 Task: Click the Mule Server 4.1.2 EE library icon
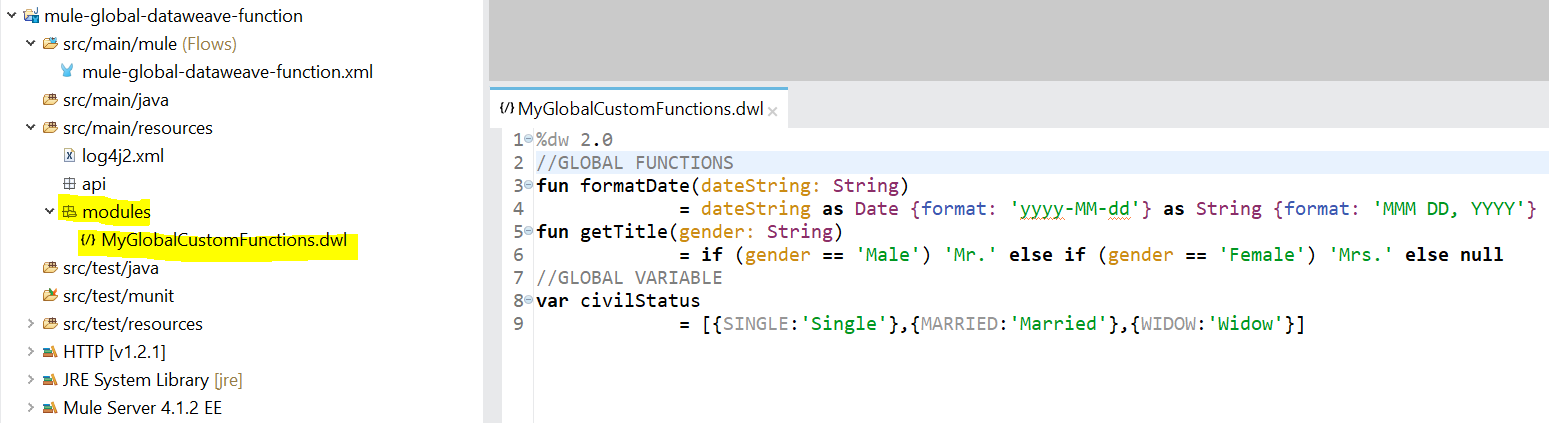[x=49, y=408]
